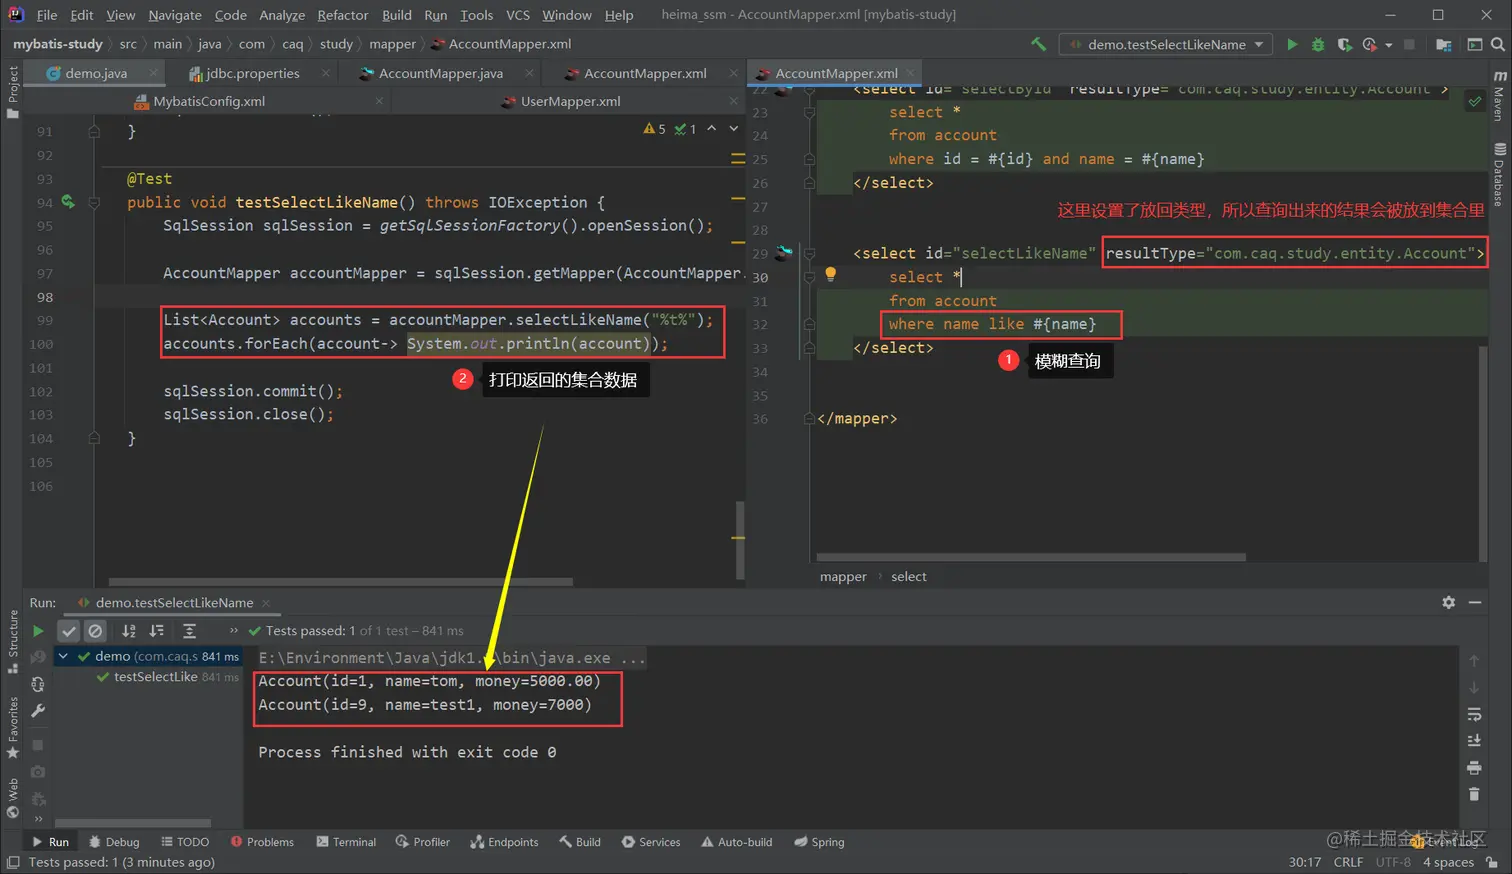Open the Navigate menu

tap(175, 15)
